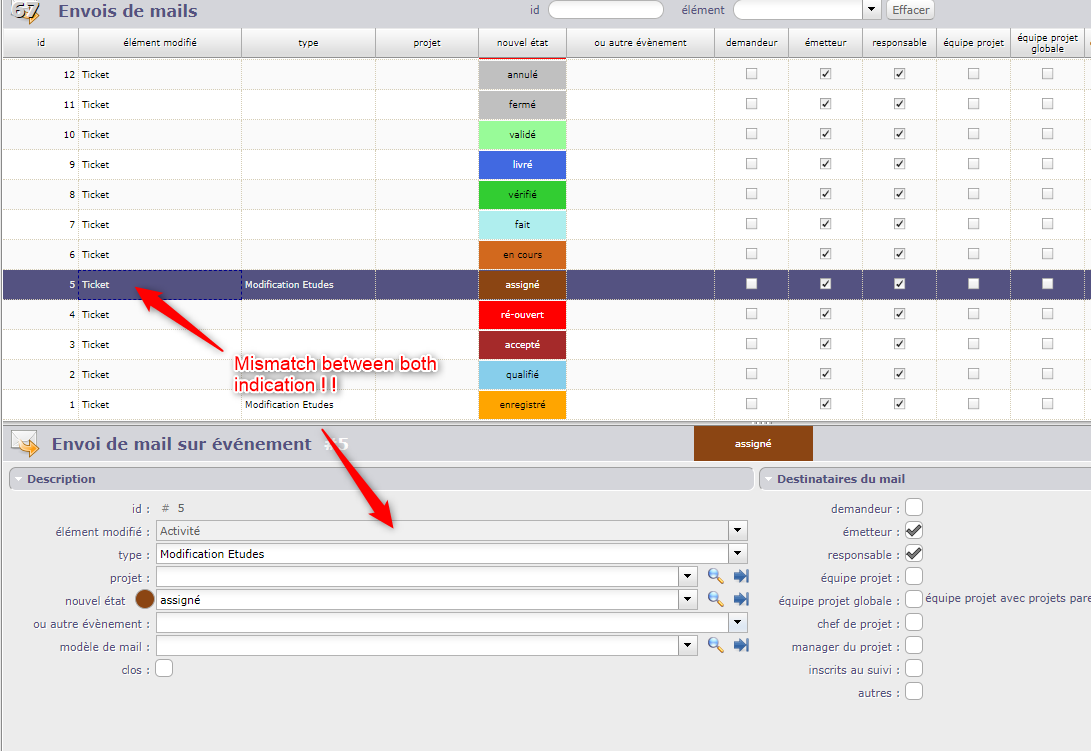
Task: Toggle responsable checkbox in row 1
Action: tap(899, 404)
